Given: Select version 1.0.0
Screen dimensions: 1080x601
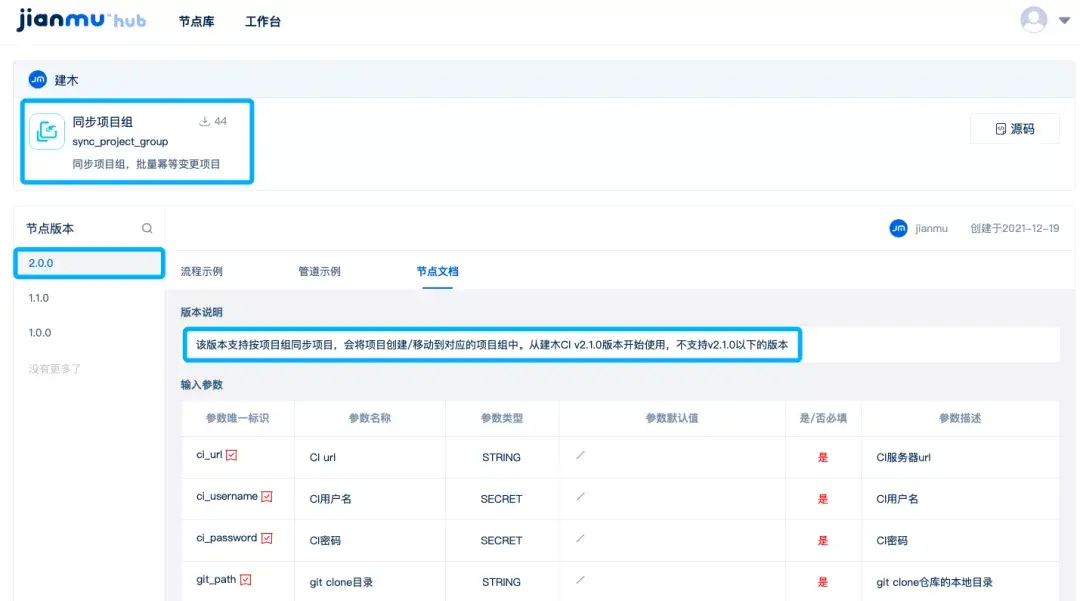Looking at the screenshot, I should coord(39,333).
